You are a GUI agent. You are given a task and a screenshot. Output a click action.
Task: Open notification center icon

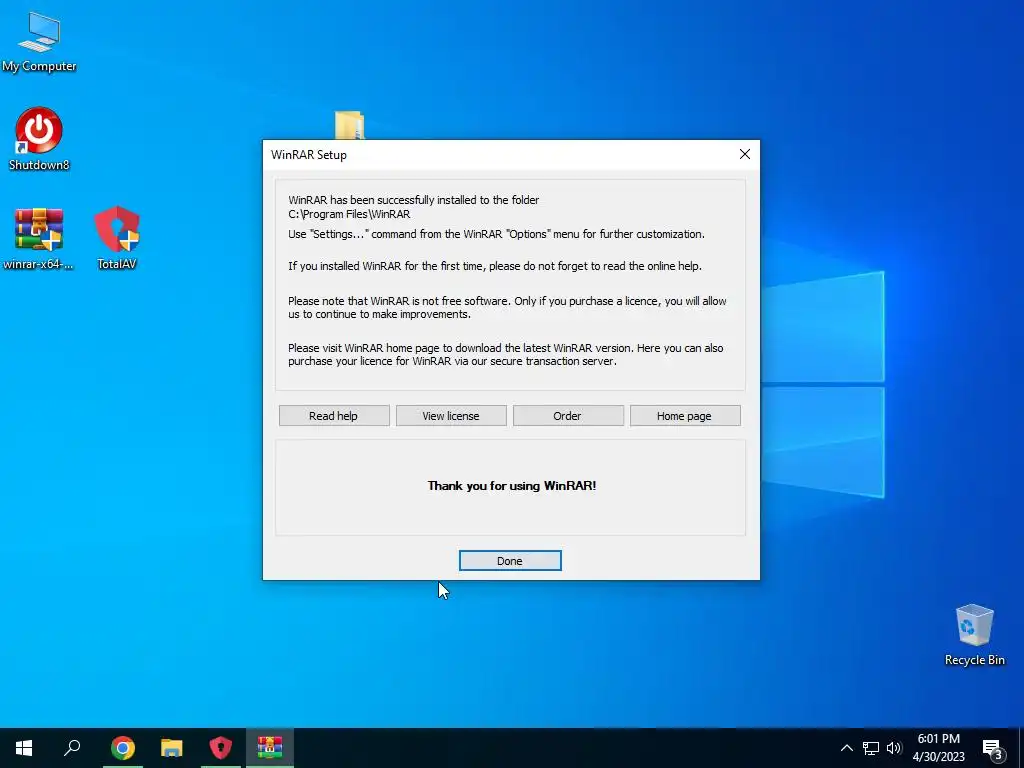(993, 749)
